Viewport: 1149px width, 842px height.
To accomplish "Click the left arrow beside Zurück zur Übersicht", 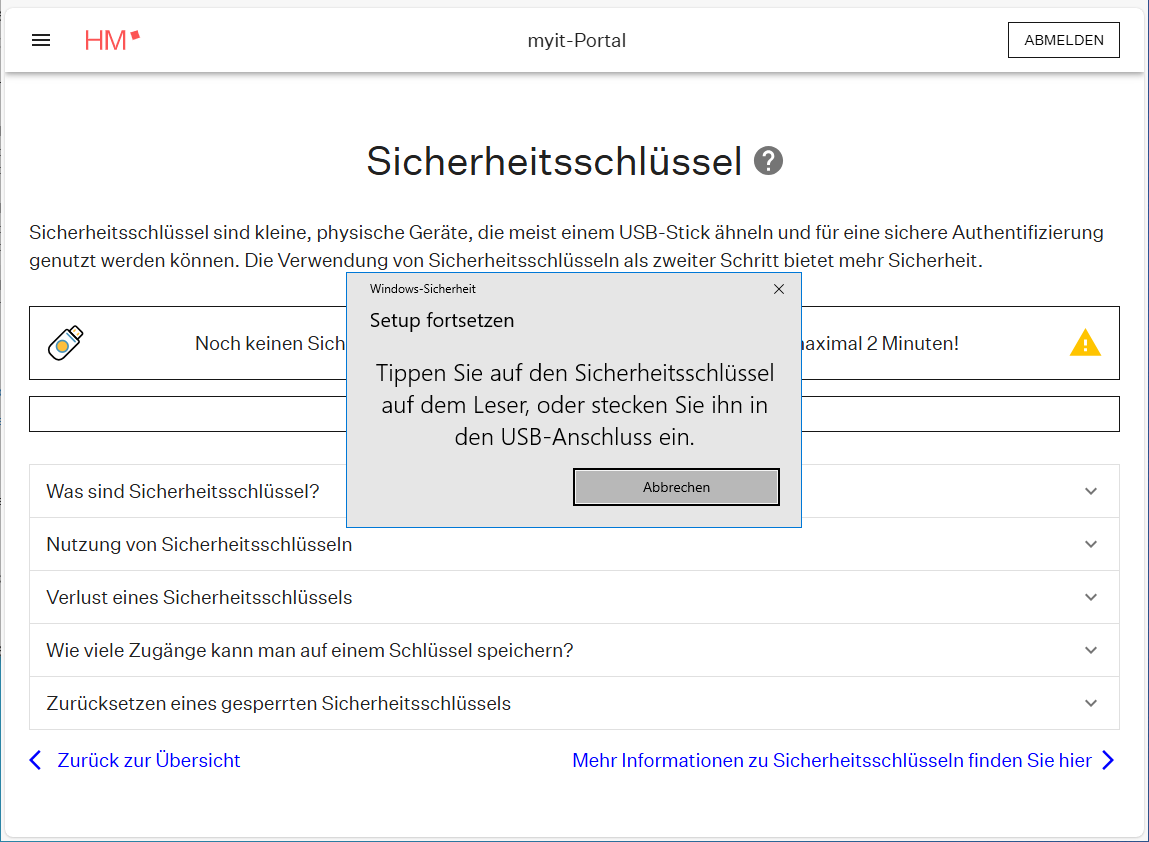I will coord(36,760).
